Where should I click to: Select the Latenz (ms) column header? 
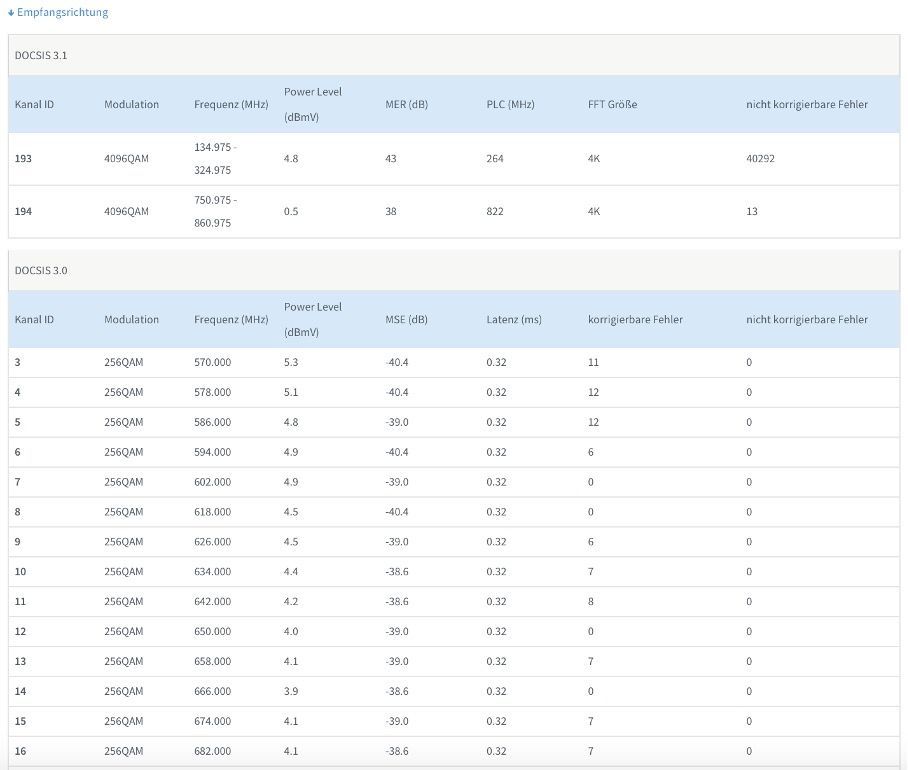pos(513,319)
